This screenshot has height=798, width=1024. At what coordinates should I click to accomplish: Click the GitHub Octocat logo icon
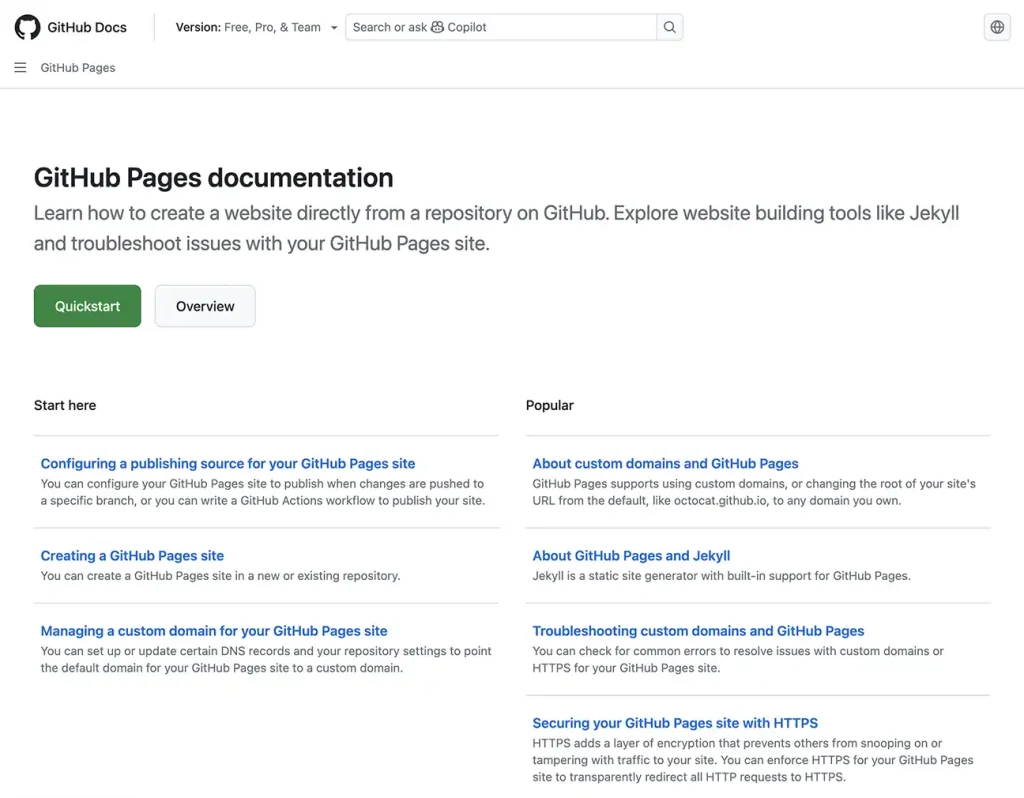pyautogui.click(x=27, y=27)
